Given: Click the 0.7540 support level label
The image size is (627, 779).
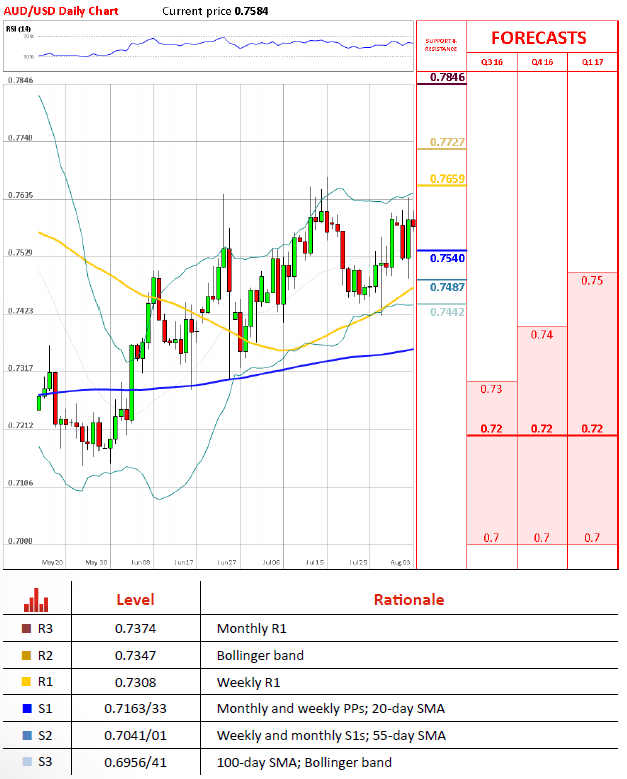Looking at the screenshot, I should [447, 258].
